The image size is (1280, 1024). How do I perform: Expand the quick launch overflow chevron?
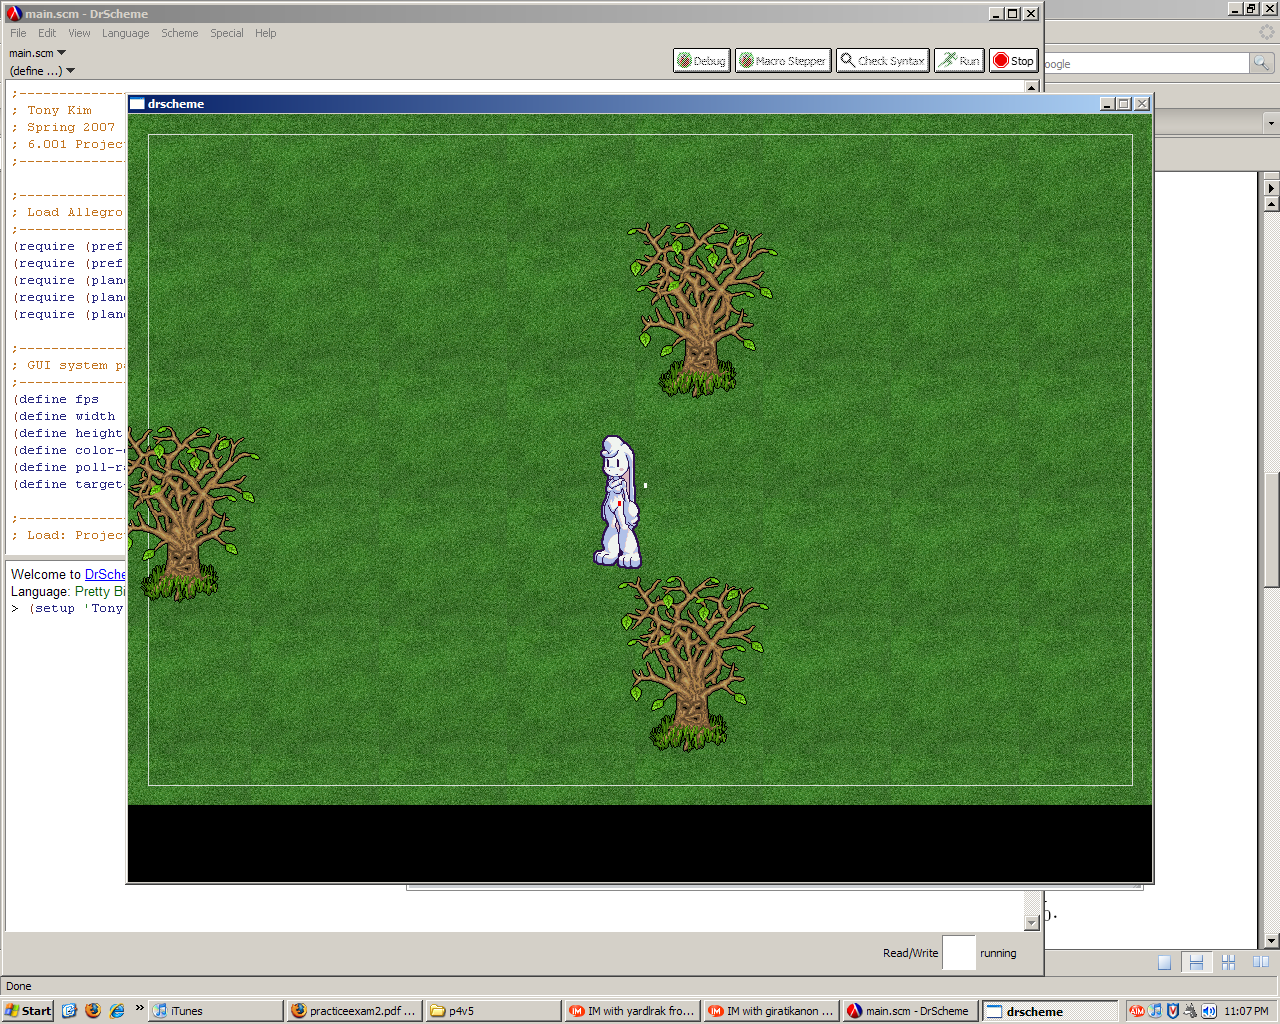139,1008
